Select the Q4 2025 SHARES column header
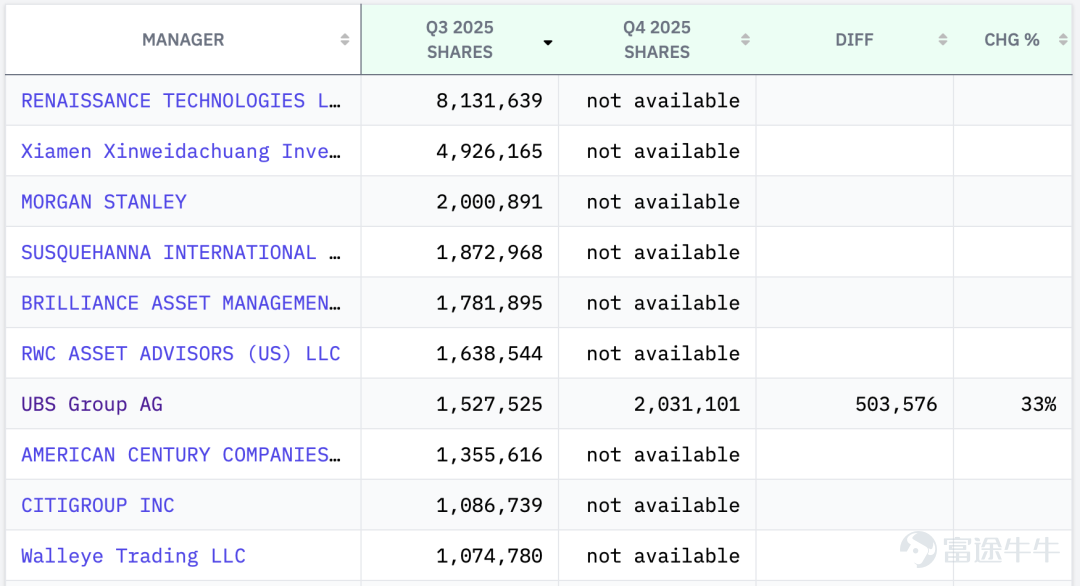The image size is (1080, 586). tap(657, 40)
